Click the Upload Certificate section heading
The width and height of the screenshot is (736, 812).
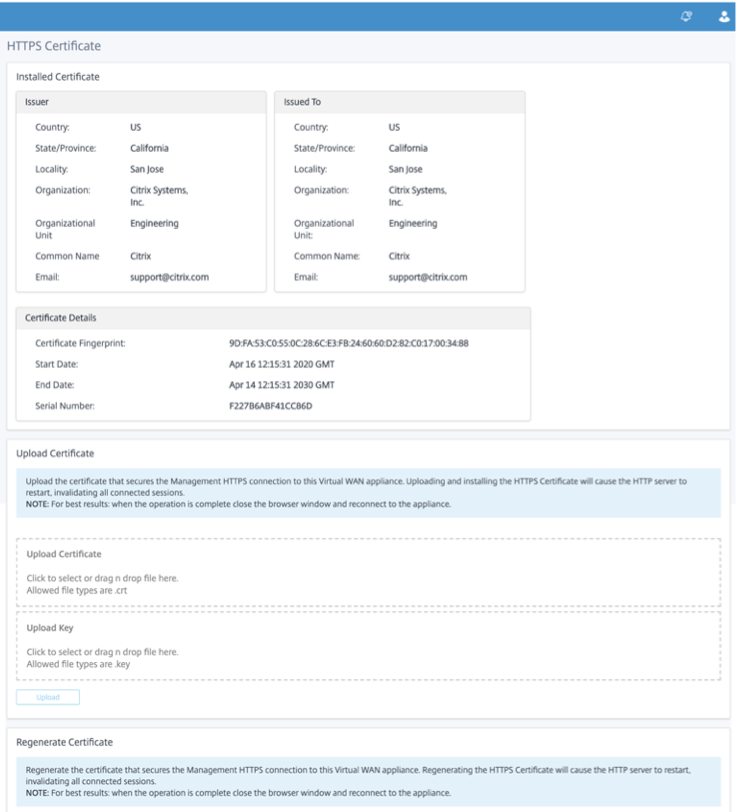point(55,454)
